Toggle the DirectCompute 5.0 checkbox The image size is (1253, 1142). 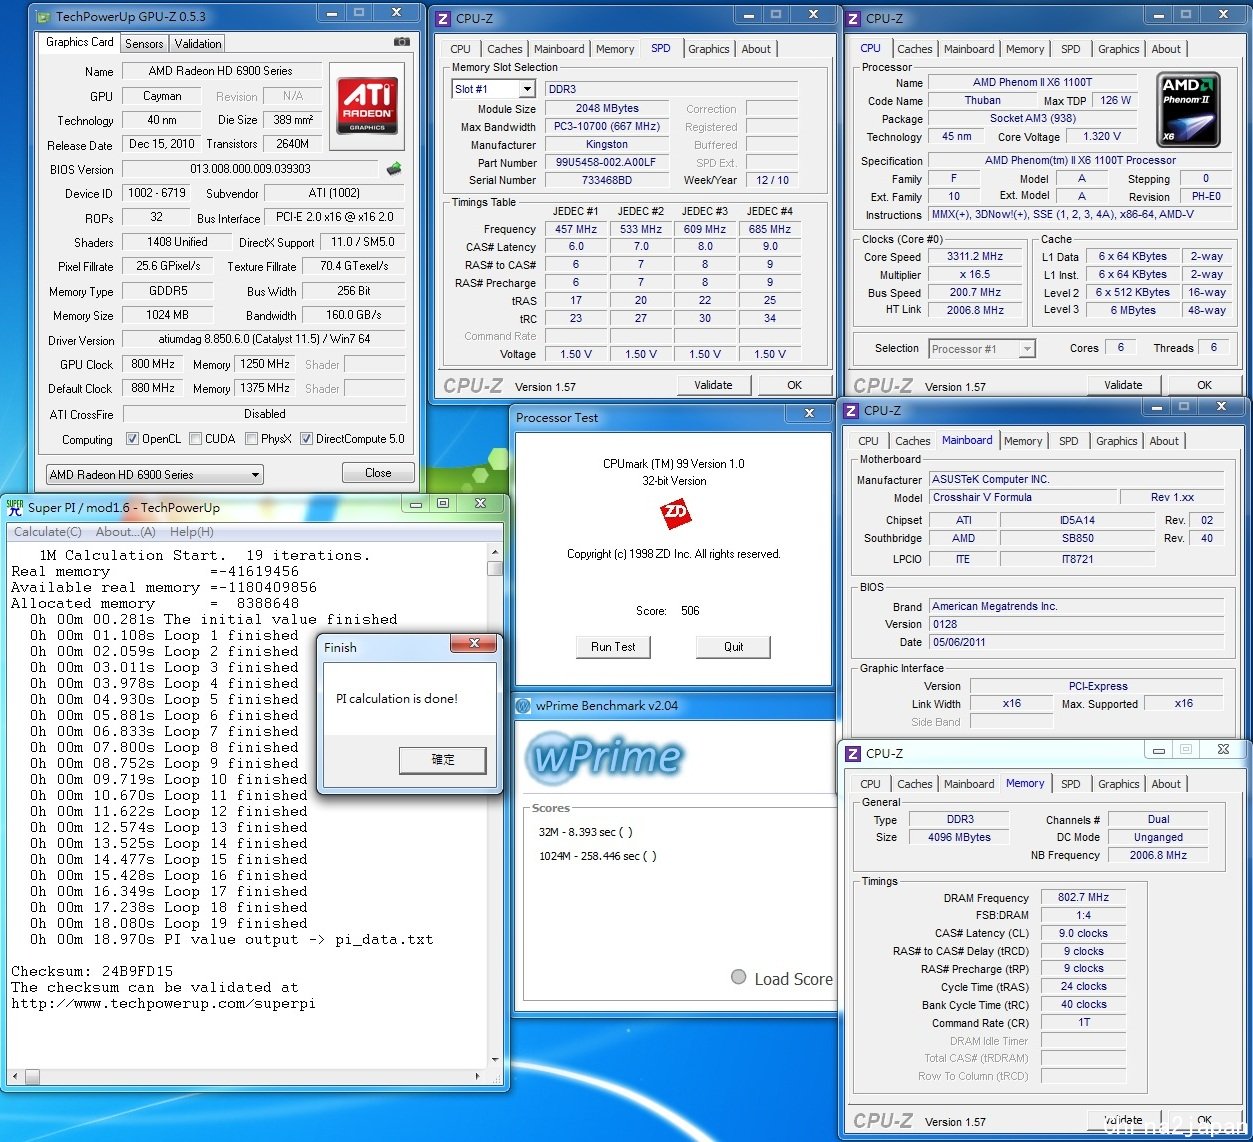click(307, 439)
